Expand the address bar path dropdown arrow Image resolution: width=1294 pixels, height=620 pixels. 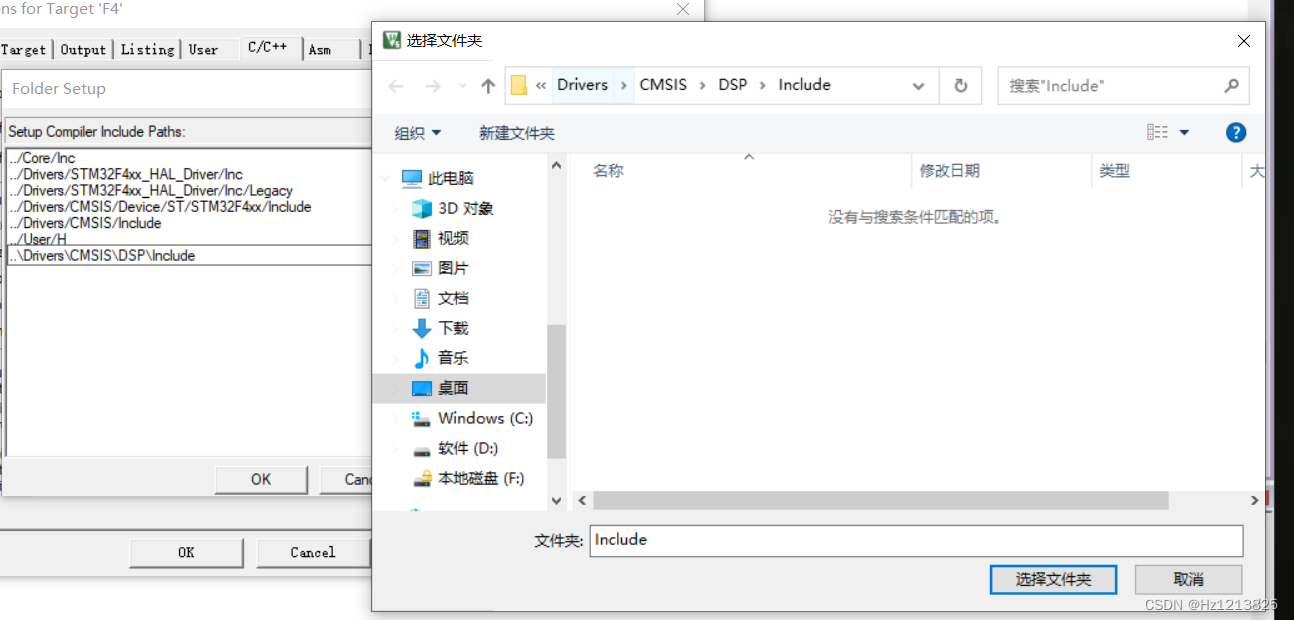918,85
